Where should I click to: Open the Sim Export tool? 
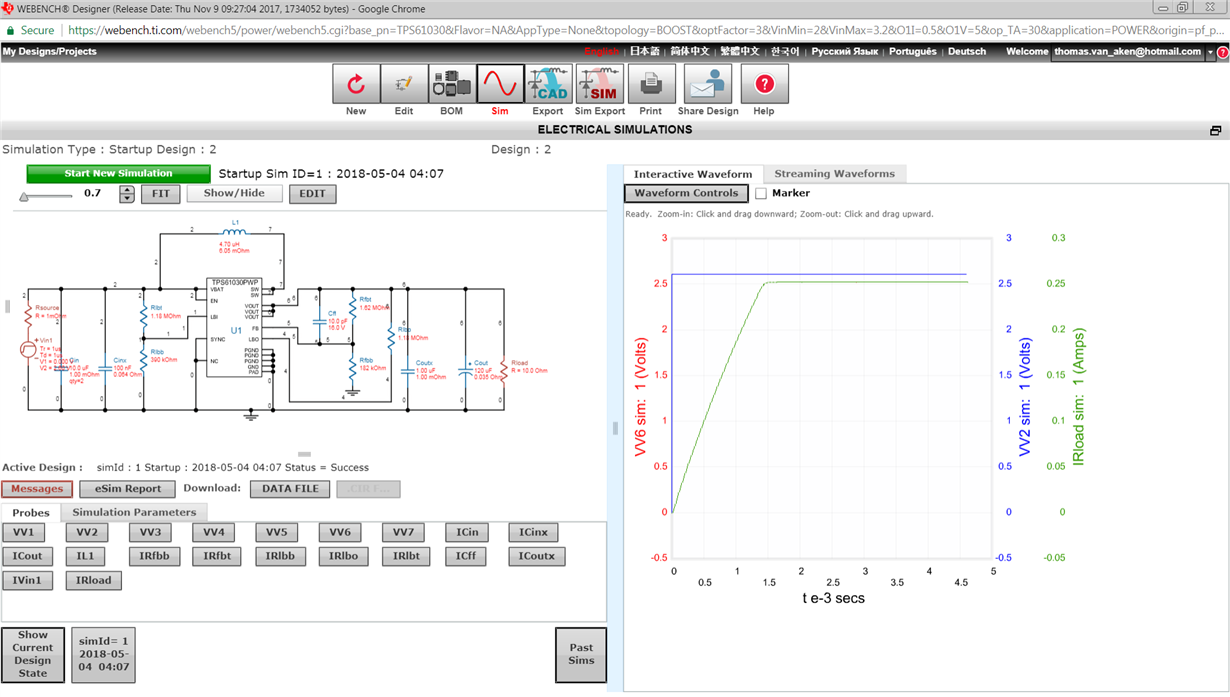pyautogui.click(x=600, y=84)
